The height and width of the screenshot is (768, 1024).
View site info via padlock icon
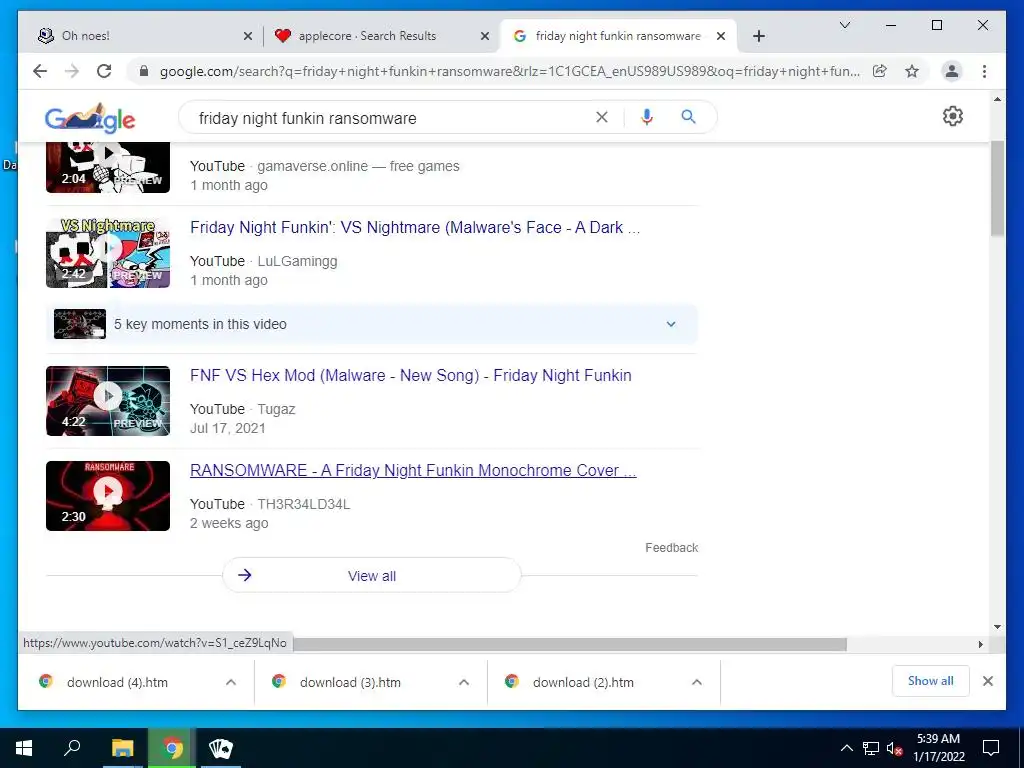click(144, 71)
